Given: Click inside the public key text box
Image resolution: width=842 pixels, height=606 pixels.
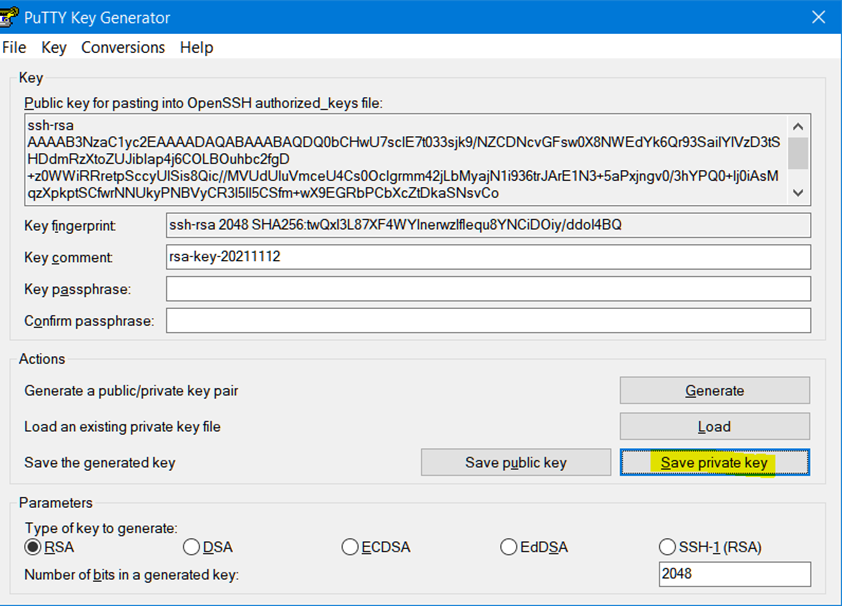Looking at the screenshot, I should [406, 159].
